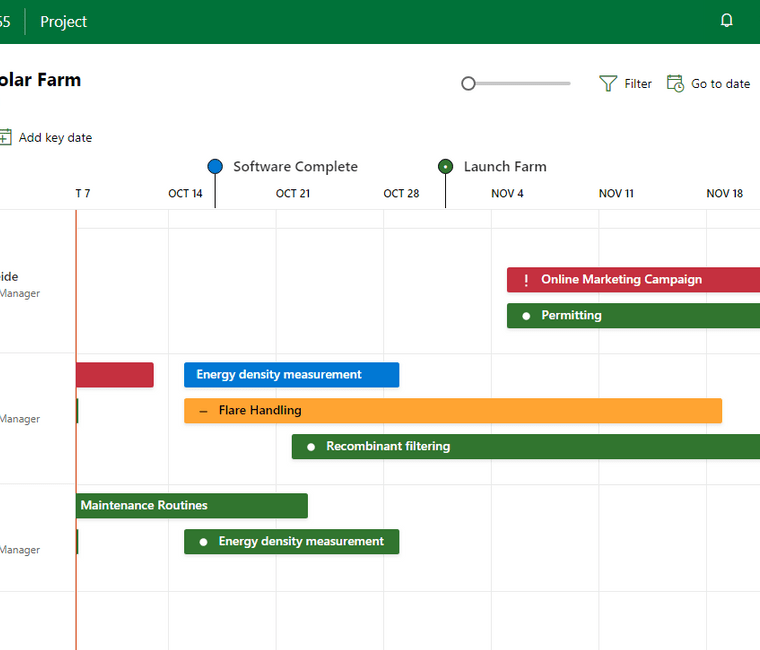This screenshot has width=760, height=650.
Task: Click the notifications bell icon
Action: click(x=727, y=21)
